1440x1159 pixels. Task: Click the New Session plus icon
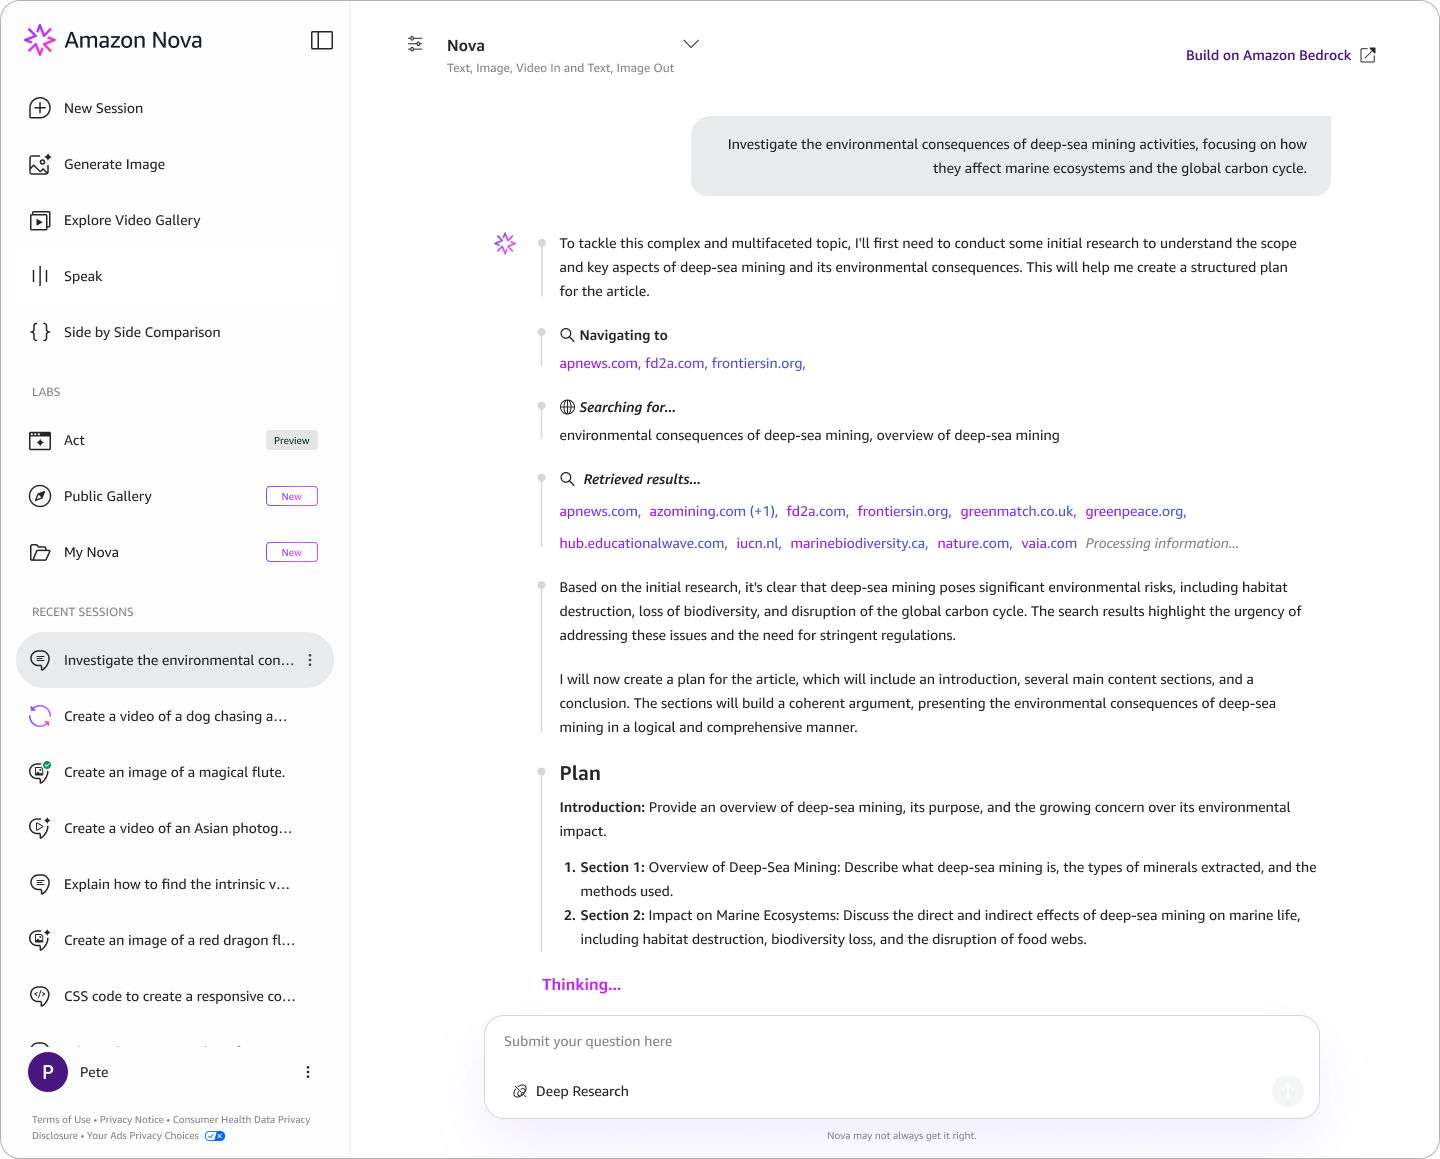tap(40, 108)
